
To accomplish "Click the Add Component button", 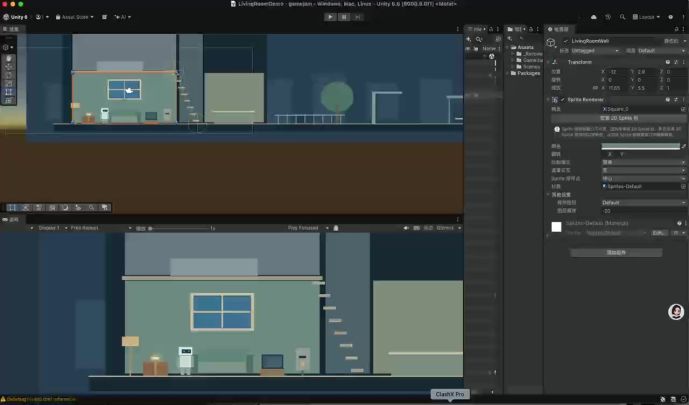I will tap(616, 253).
